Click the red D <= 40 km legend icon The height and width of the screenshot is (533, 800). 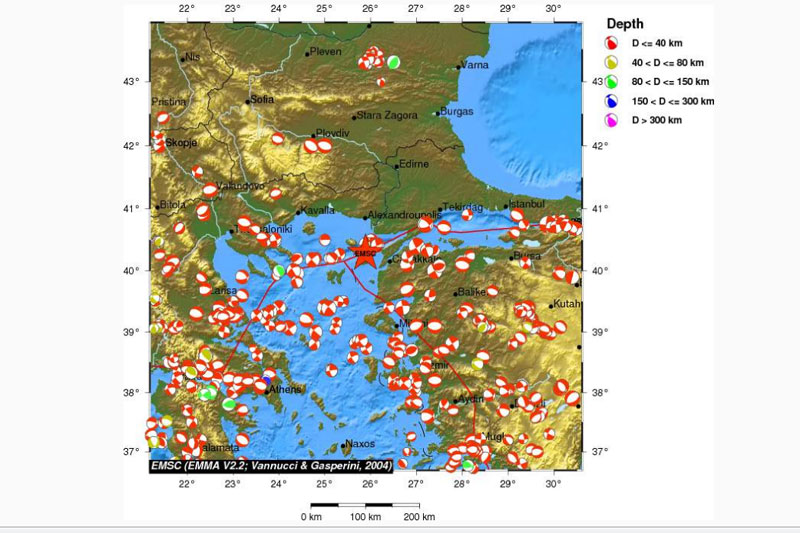(x=612, y=46)
